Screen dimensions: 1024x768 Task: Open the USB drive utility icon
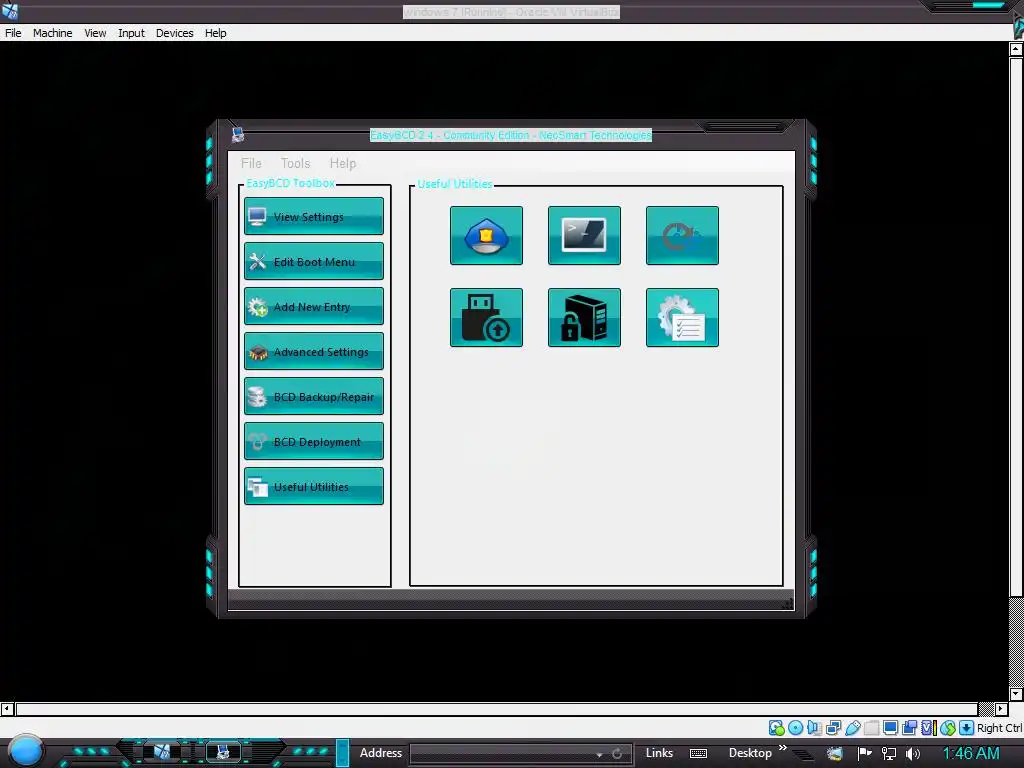click(486, 317)
